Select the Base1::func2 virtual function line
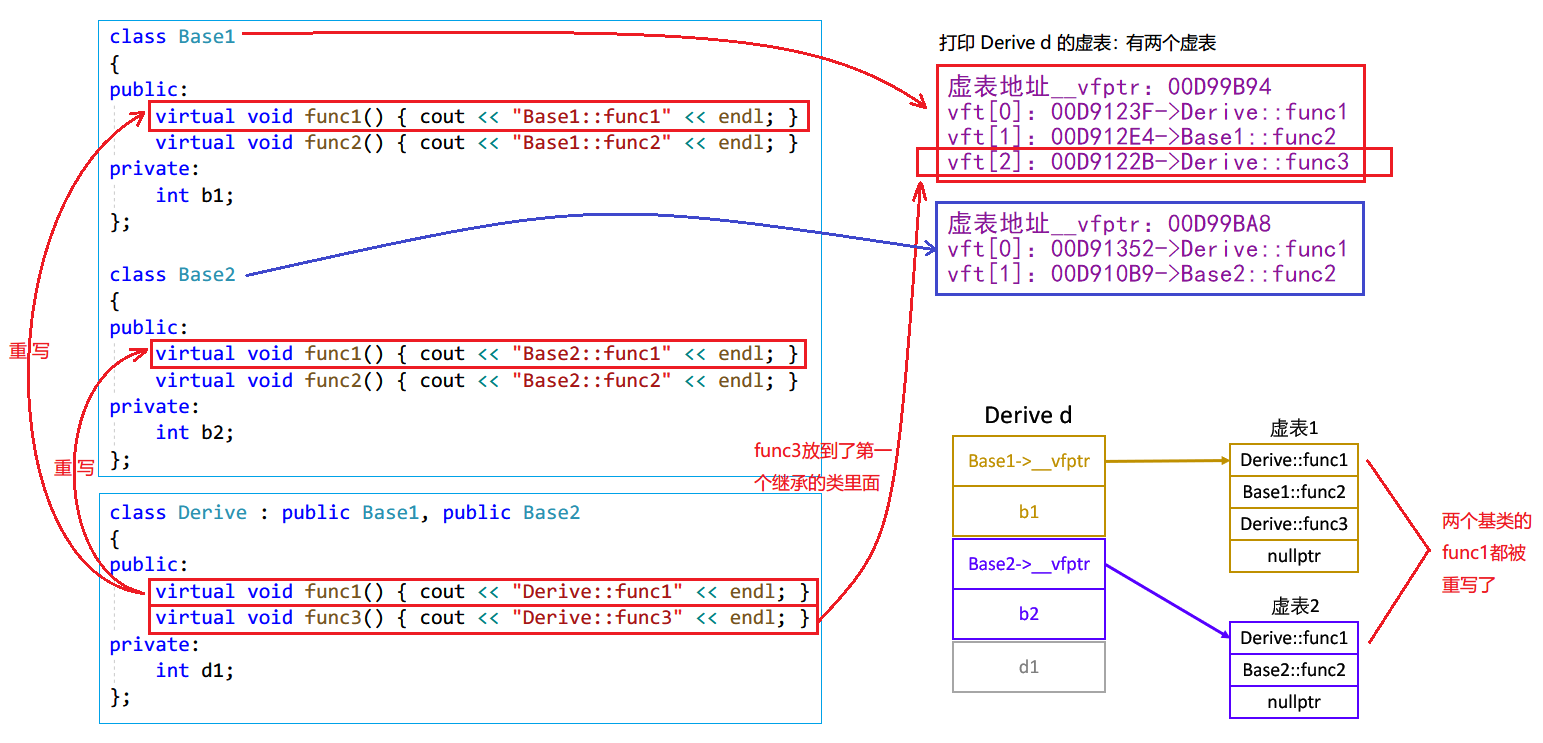This screenshot has width=1543, height=743. tap(477, 143)
